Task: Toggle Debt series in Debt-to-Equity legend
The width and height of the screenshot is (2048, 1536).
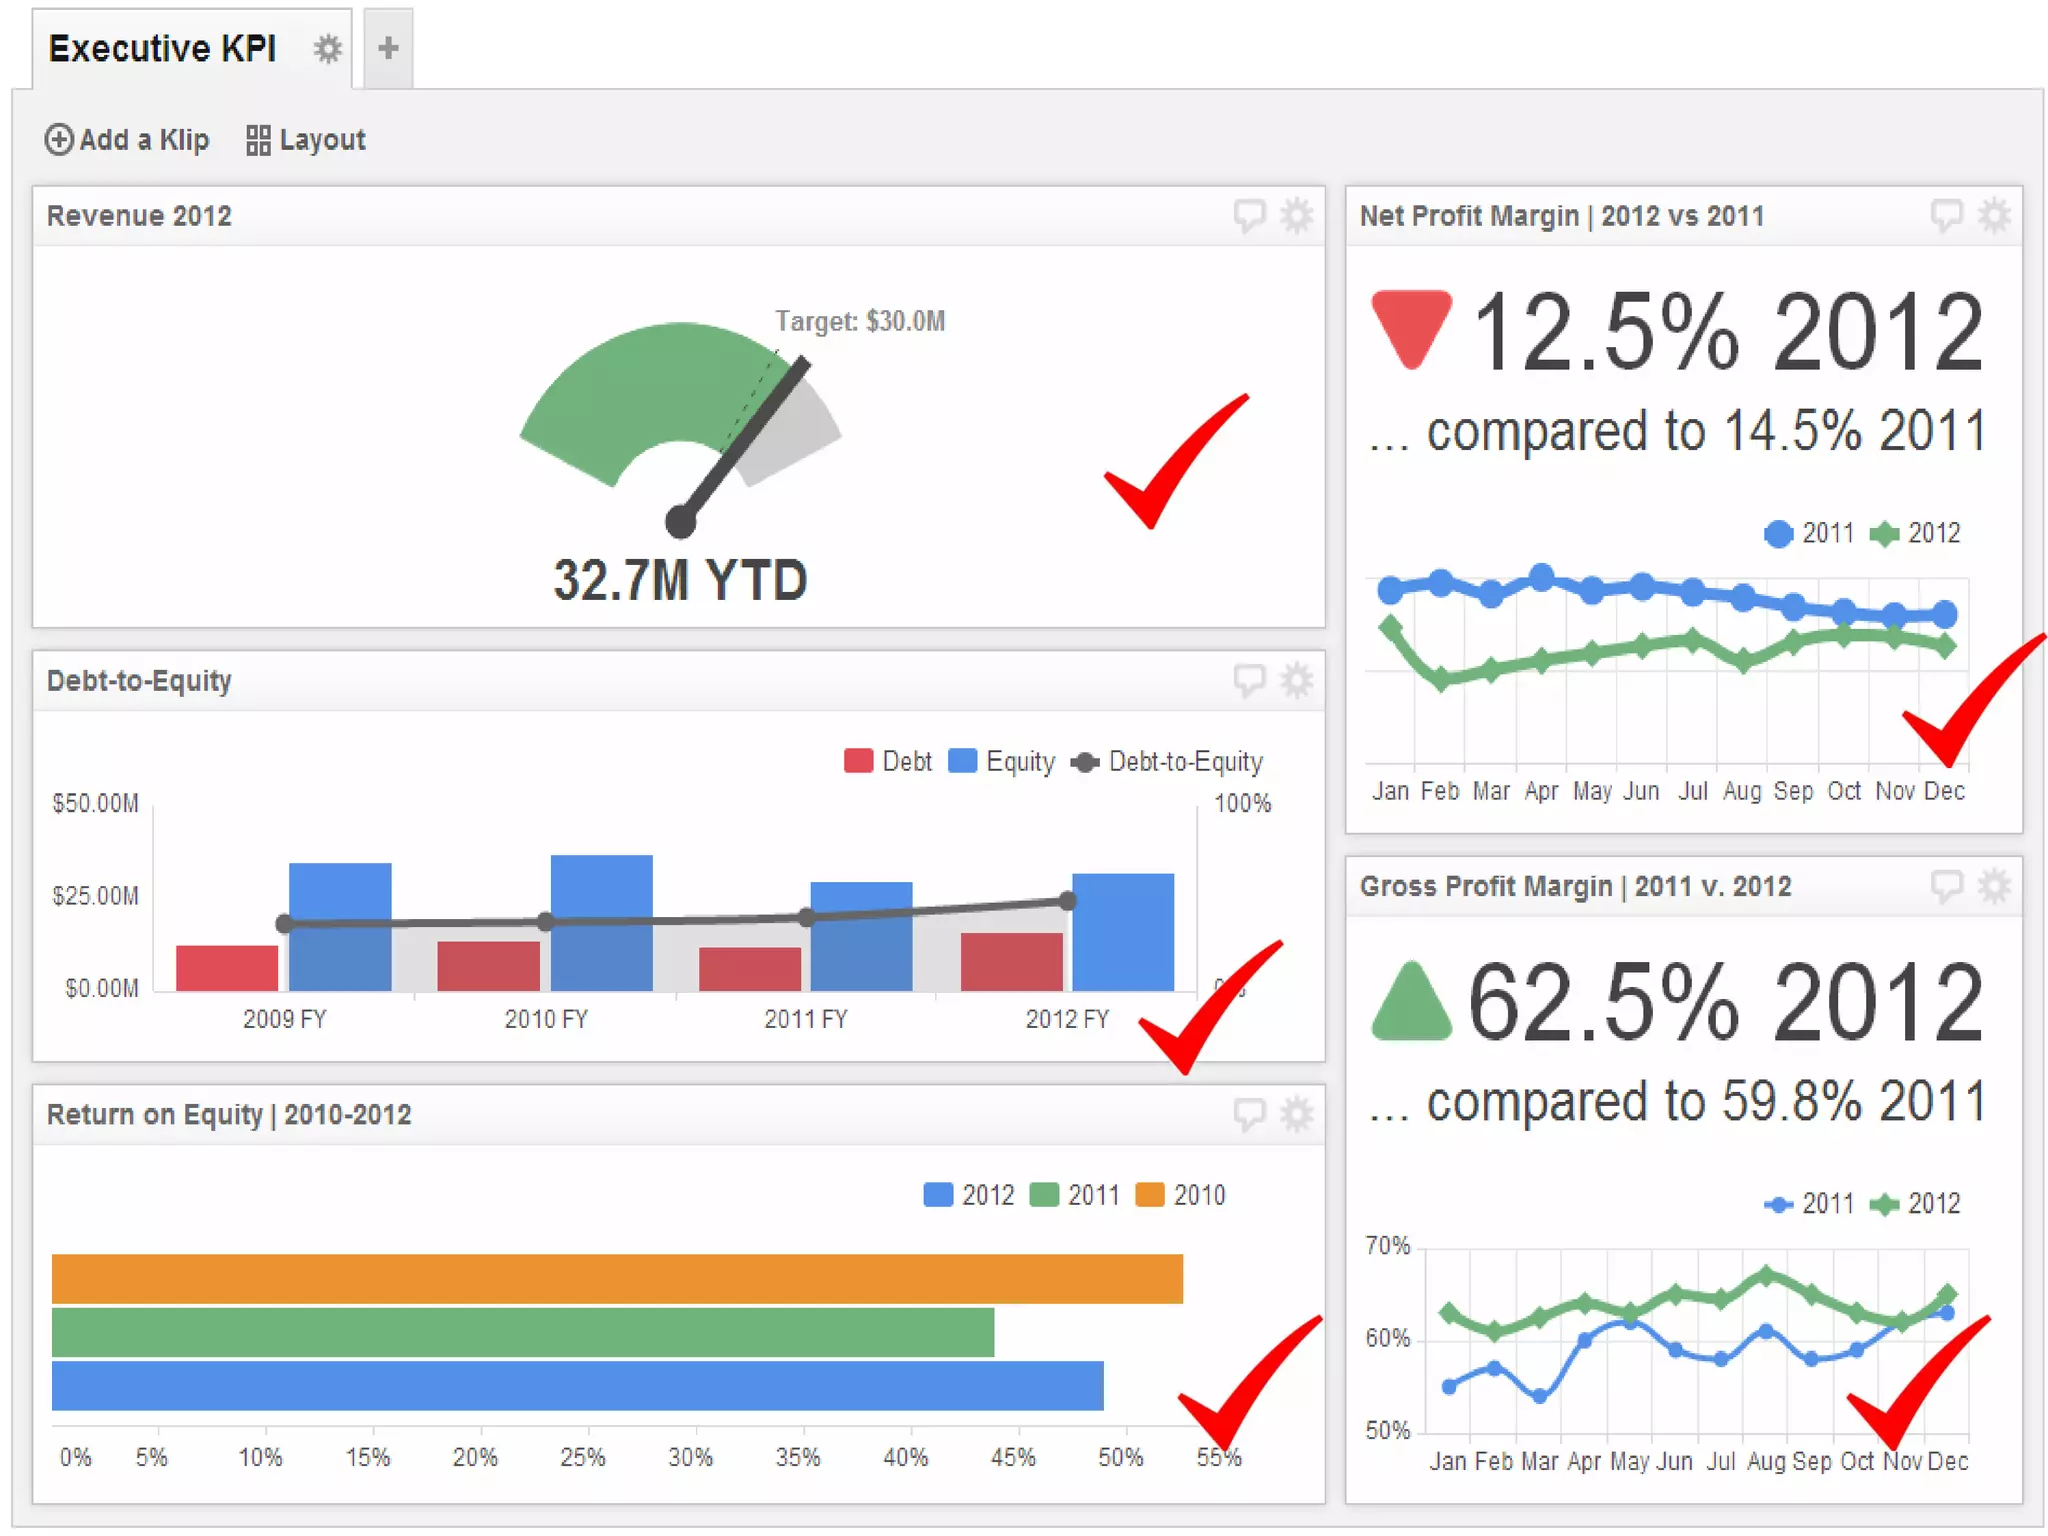Action: (x=887, y=761)
